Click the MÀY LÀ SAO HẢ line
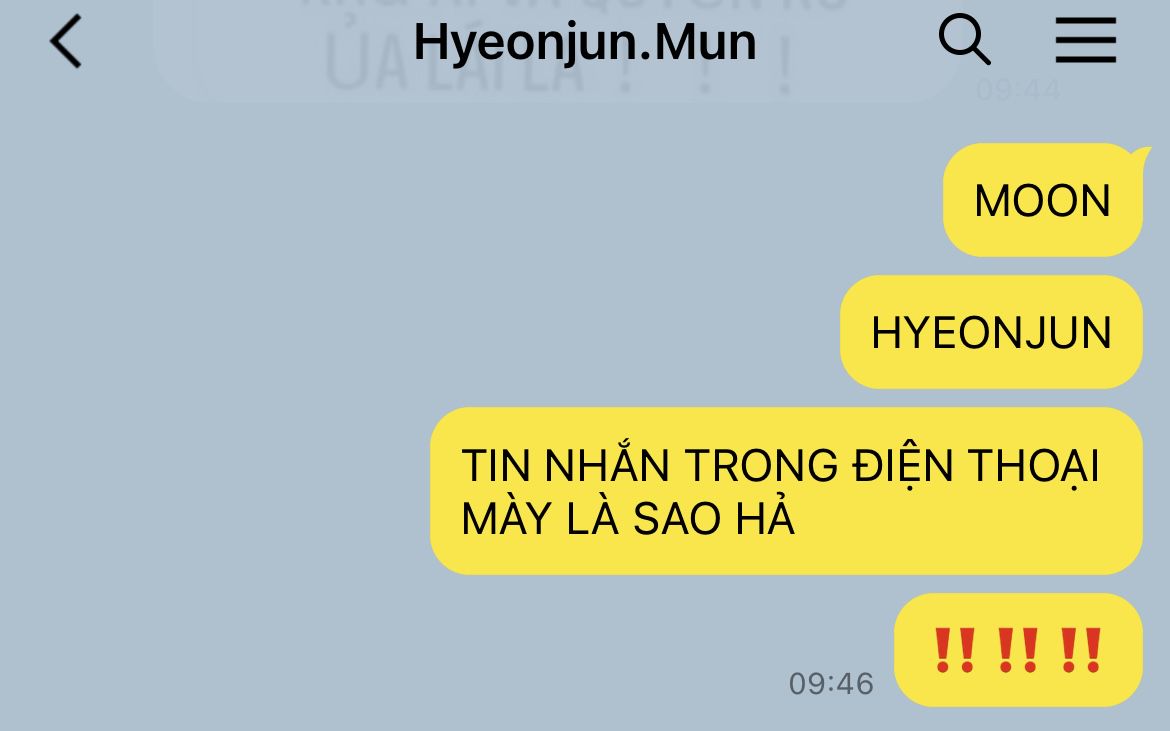 pos(628,518)
